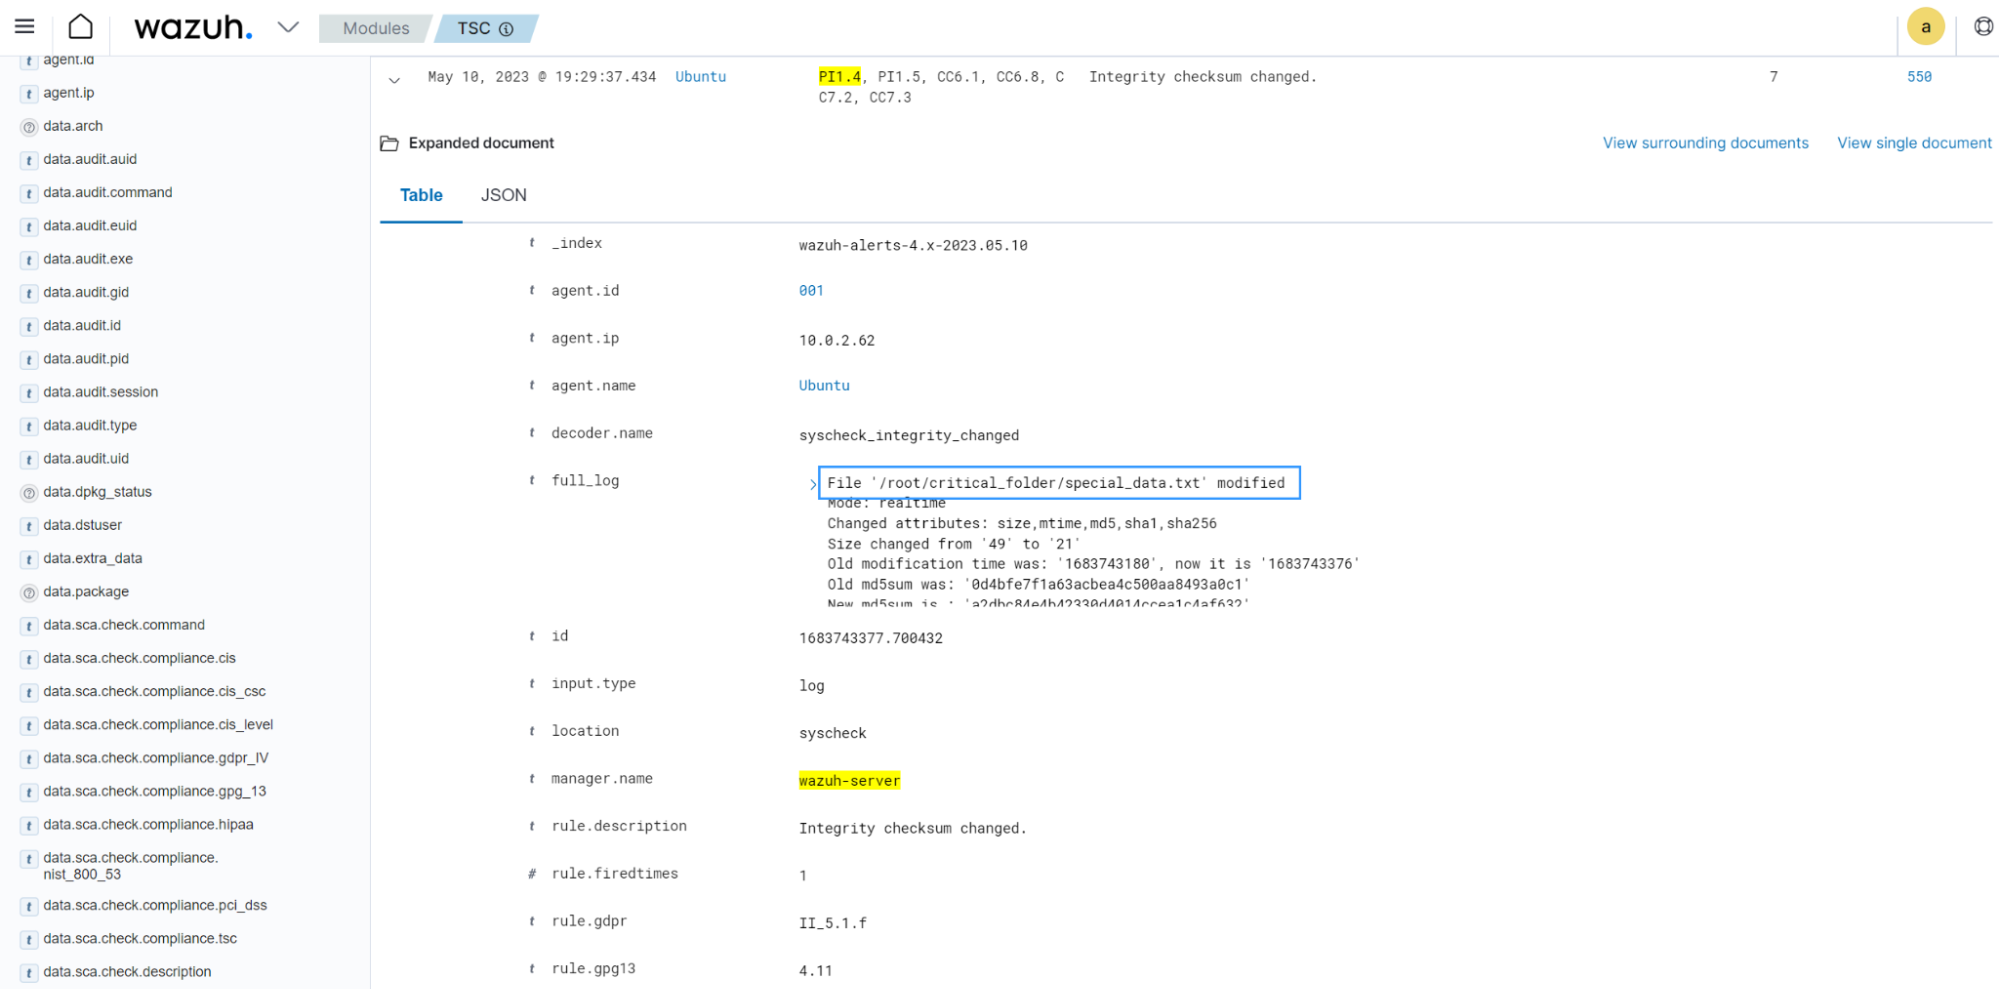Click the highlighted PI1.4 tag
The height and width of the screenshot is (989, 1999).
(x=839, y=76)
